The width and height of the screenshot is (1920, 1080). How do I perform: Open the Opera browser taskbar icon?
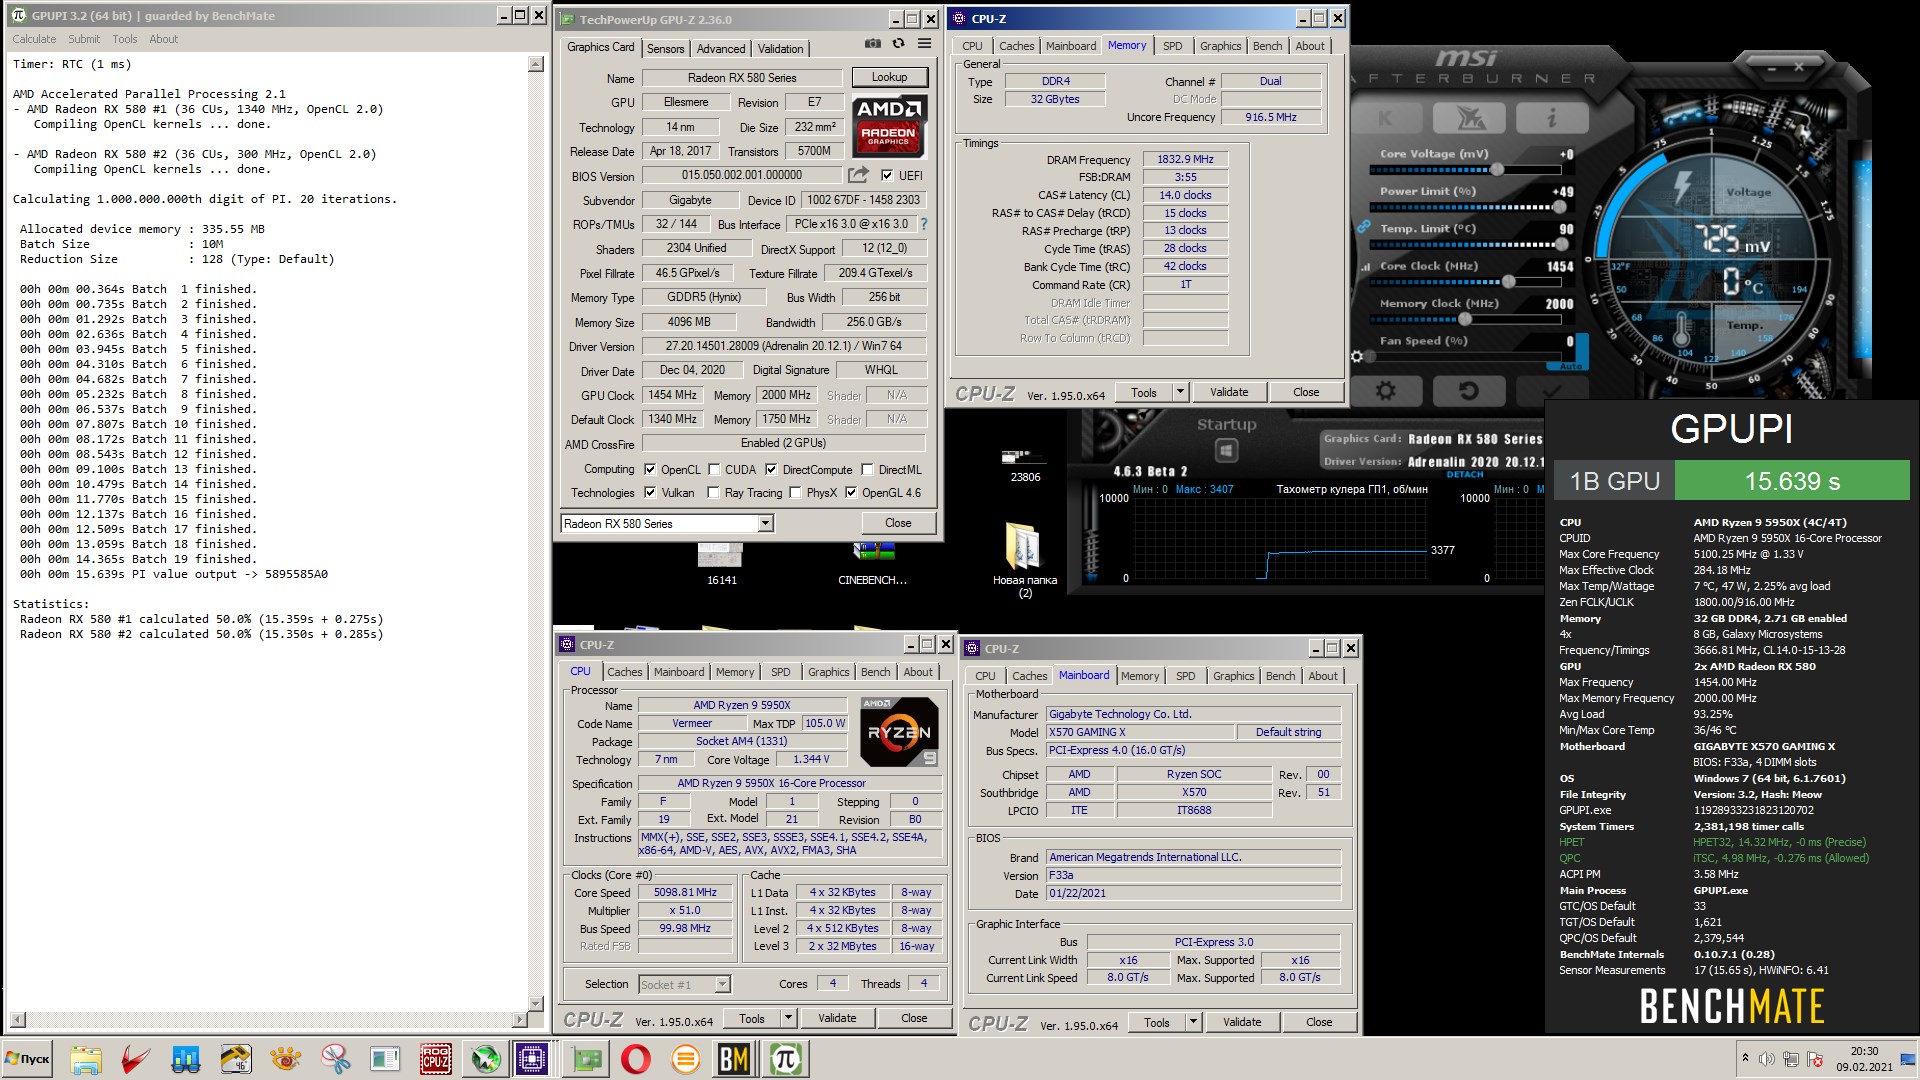[x=635, y=1059]
